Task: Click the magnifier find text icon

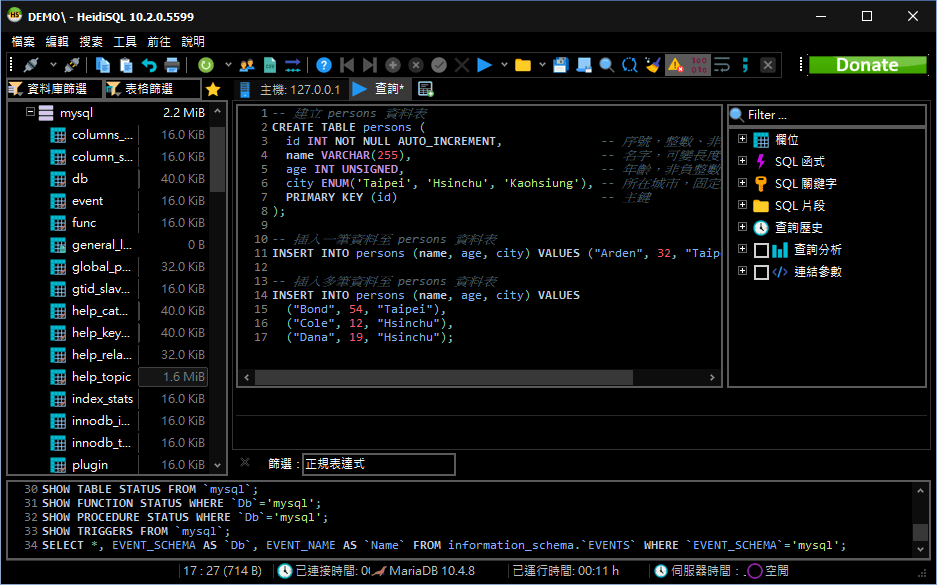Action: [x=607, y=65]
